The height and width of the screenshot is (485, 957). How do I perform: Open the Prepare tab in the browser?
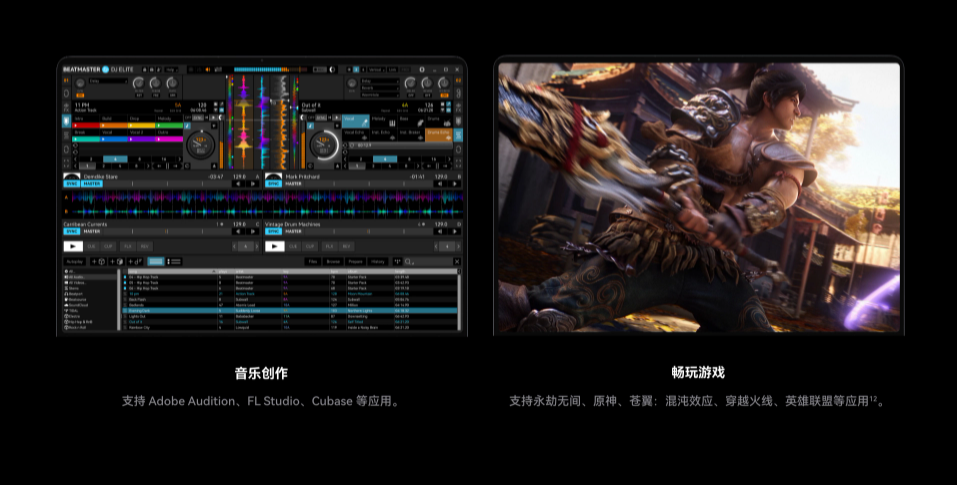355,261
